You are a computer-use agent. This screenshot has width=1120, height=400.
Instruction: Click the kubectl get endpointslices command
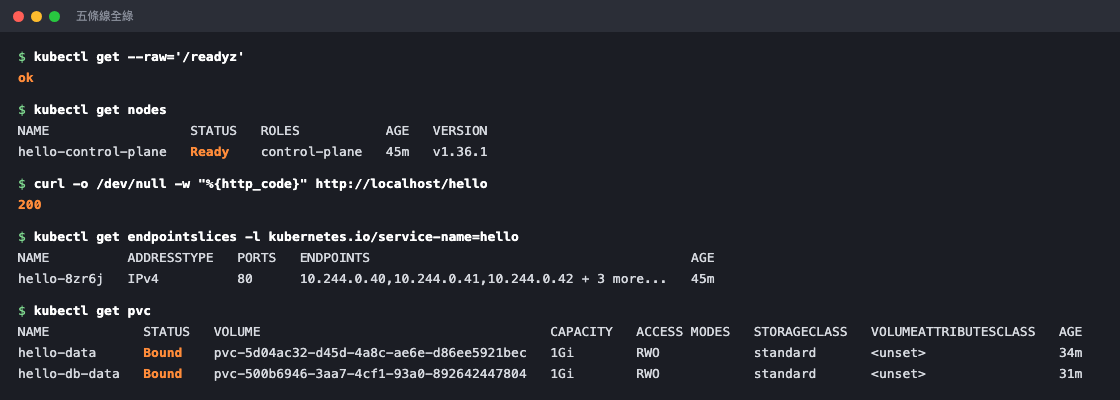276,236
